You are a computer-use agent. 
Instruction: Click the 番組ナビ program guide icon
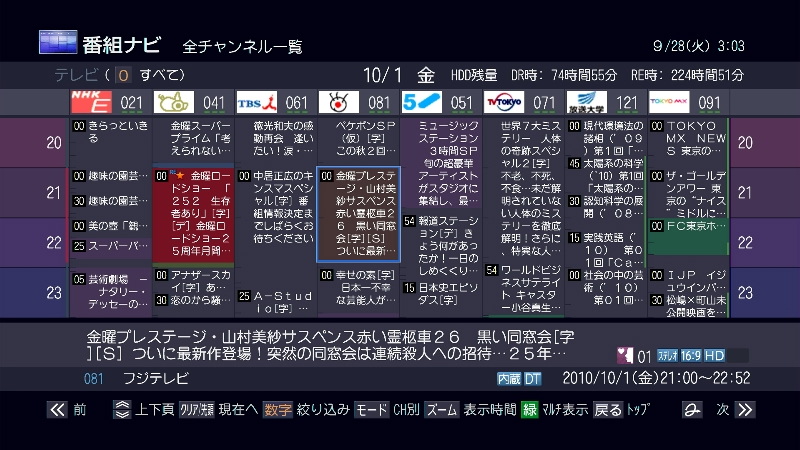(x=58, y=42)
